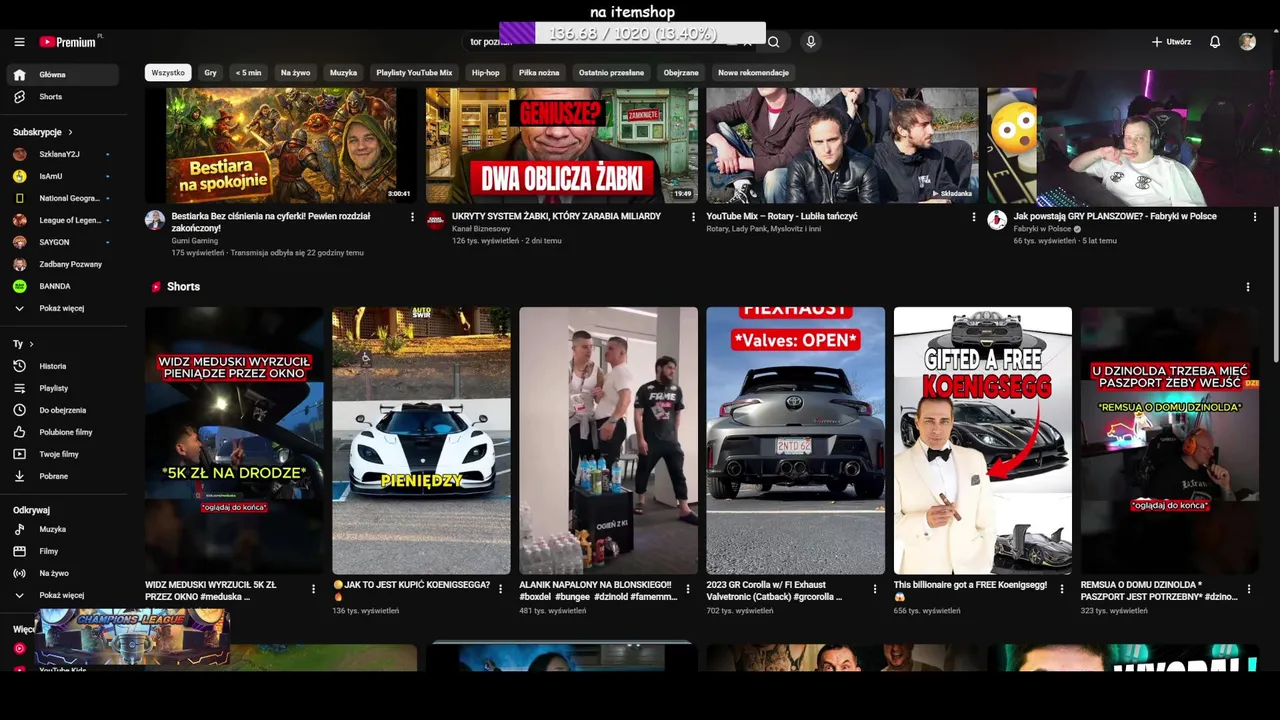This screenshot has width=1280, height=720.
Task: Open options for YouTube Mix Rotary
Action: 974,217
